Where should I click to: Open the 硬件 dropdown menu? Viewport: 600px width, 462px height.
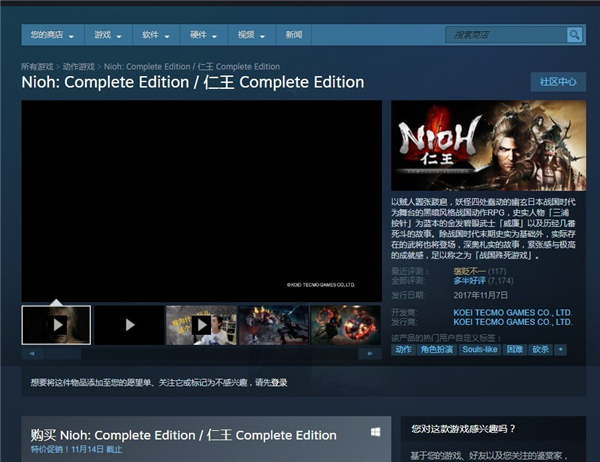pos(204,35)
